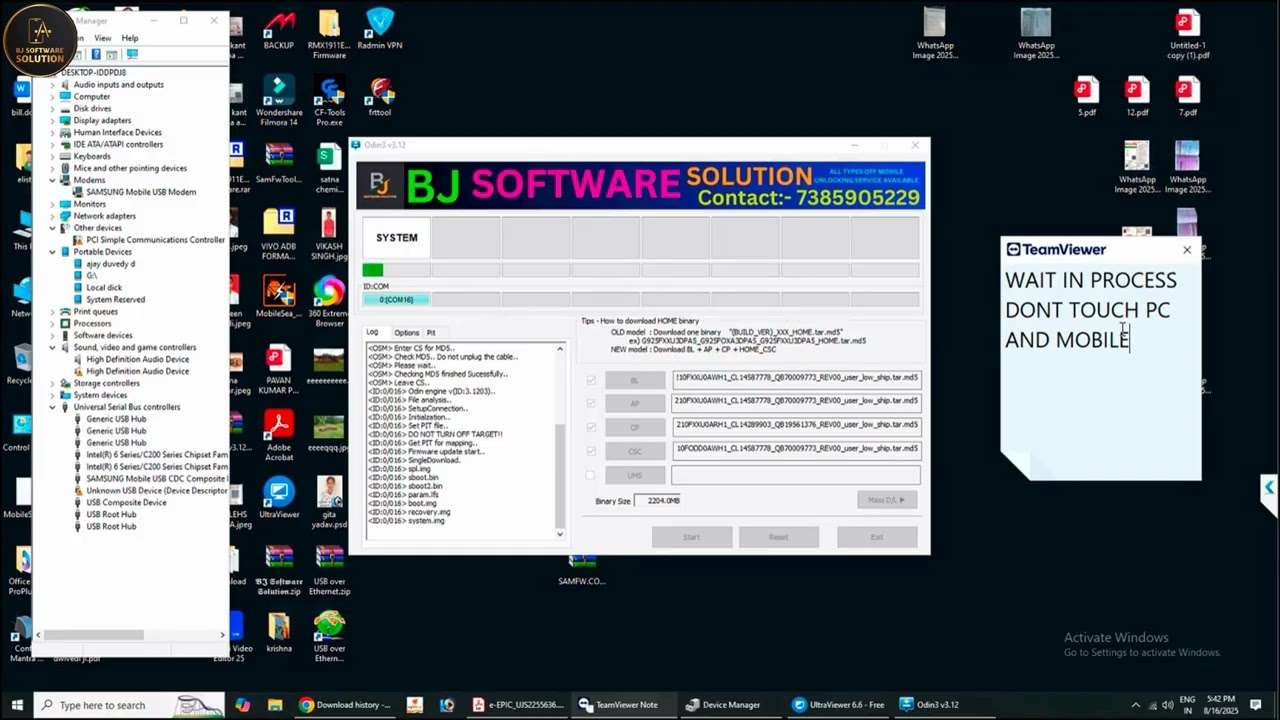Open the krishna folder on desktop

(x=279, y=633)
